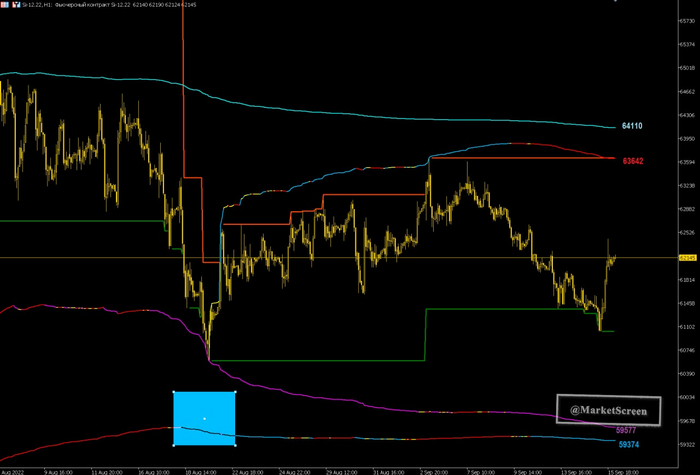
Task: Click the 60746 price scale value
Action: [x=688, y=350]
